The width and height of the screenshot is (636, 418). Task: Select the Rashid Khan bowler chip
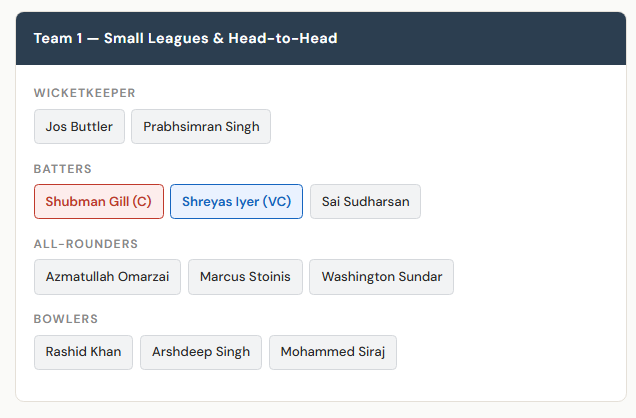(83, 352)
